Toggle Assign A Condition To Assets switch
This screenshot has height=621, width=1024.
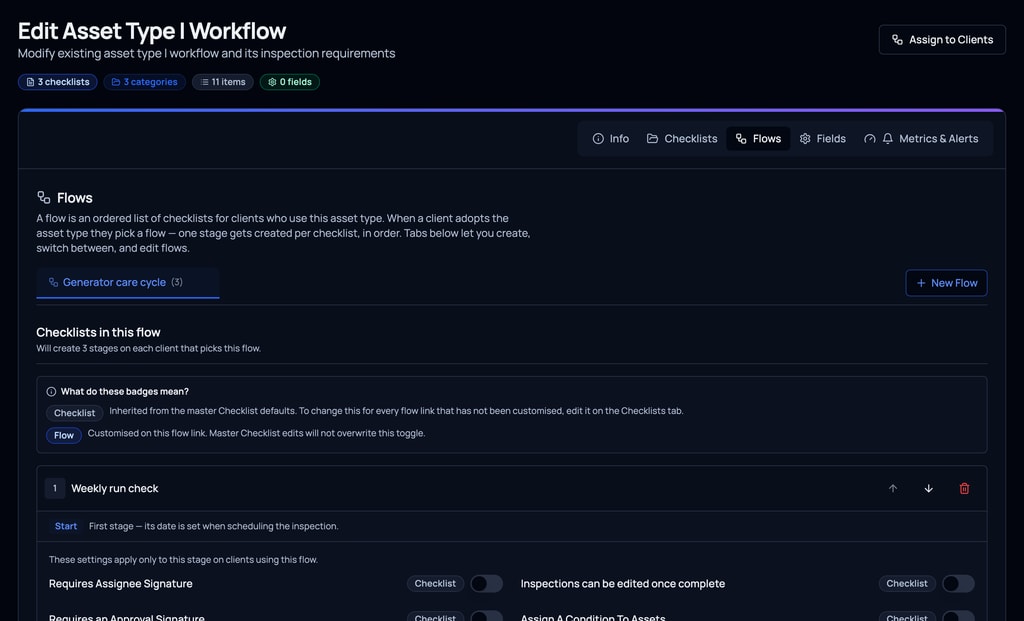[x=958, y=616]
